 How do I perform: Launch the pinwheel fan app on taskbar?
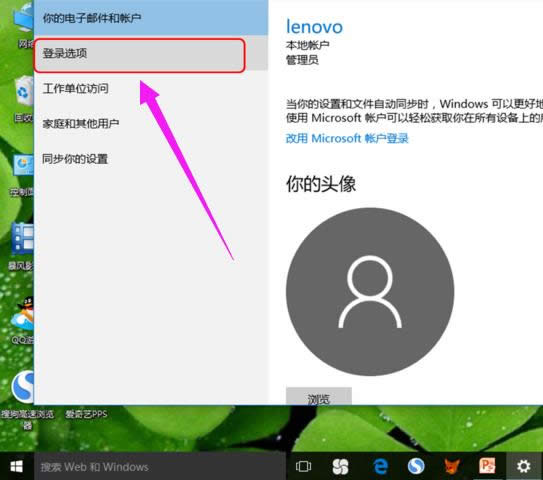click(x=340, y=466)
